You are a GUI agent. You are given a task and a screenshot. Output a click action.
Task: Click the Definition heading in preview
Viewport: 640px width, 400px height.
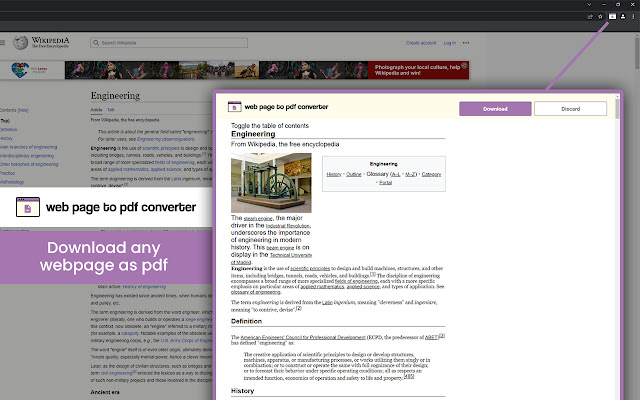[x=246, y=321]
